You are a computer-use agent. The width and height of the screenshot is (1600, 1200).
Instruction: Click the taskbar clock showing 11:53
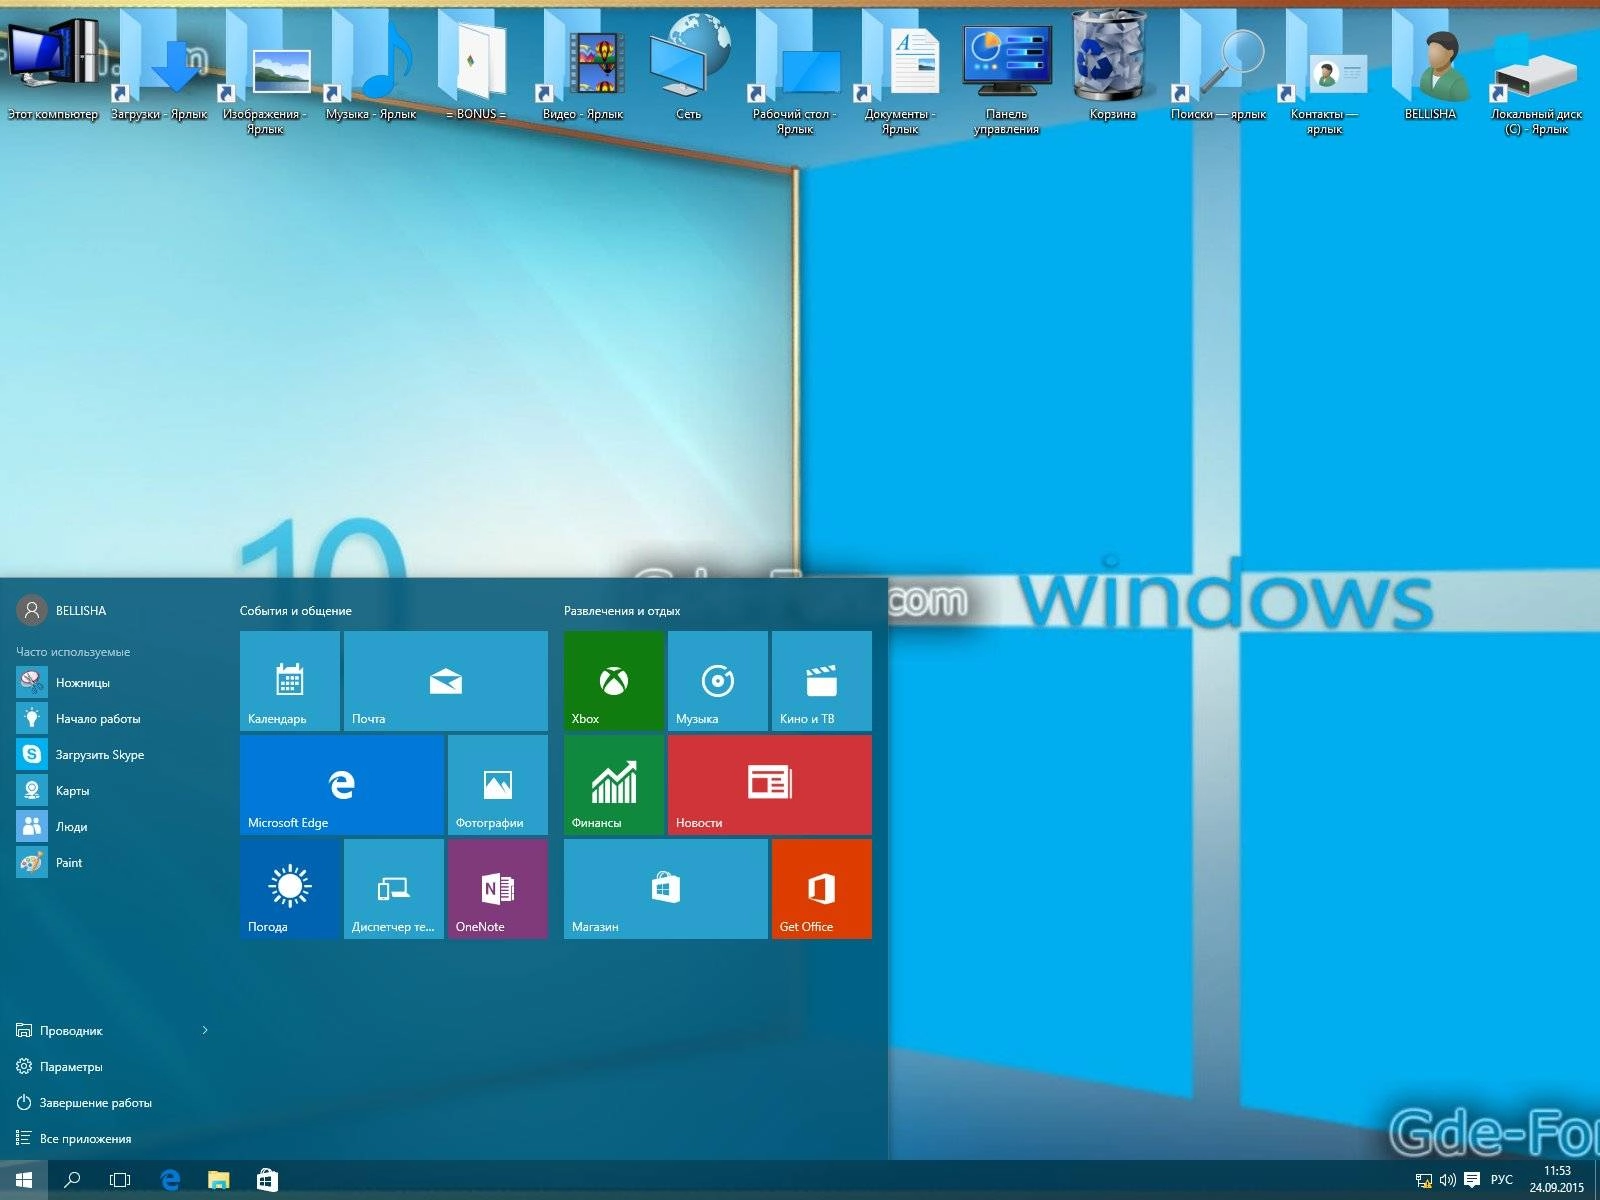[x=1557, y=1179]
